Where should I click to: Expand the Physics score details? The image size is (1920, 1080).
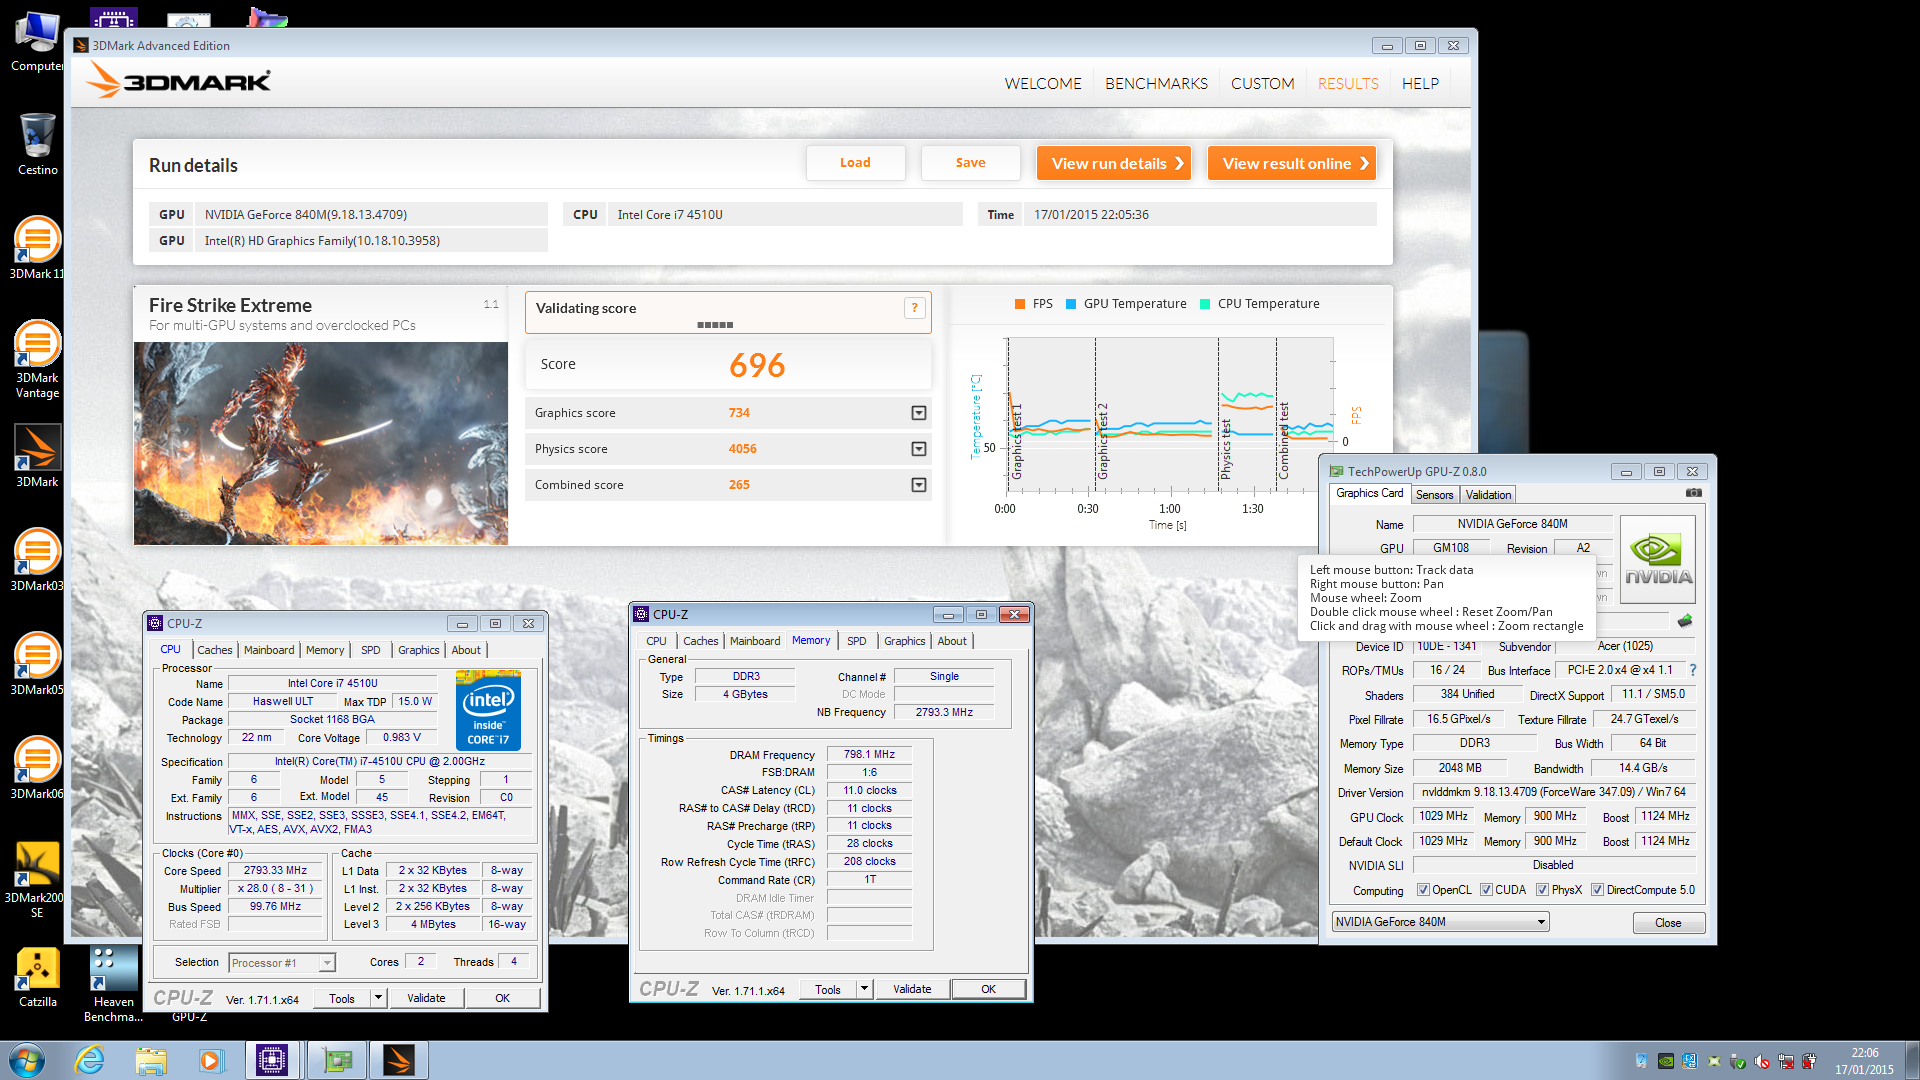click(918, 449)
